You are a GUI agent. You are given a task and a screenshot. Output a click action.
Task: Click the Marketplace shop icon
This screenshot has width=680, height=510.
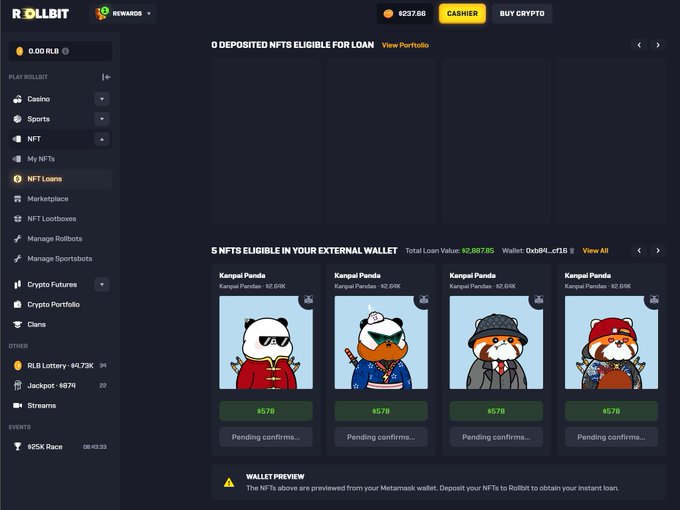[x=17, y=199]
